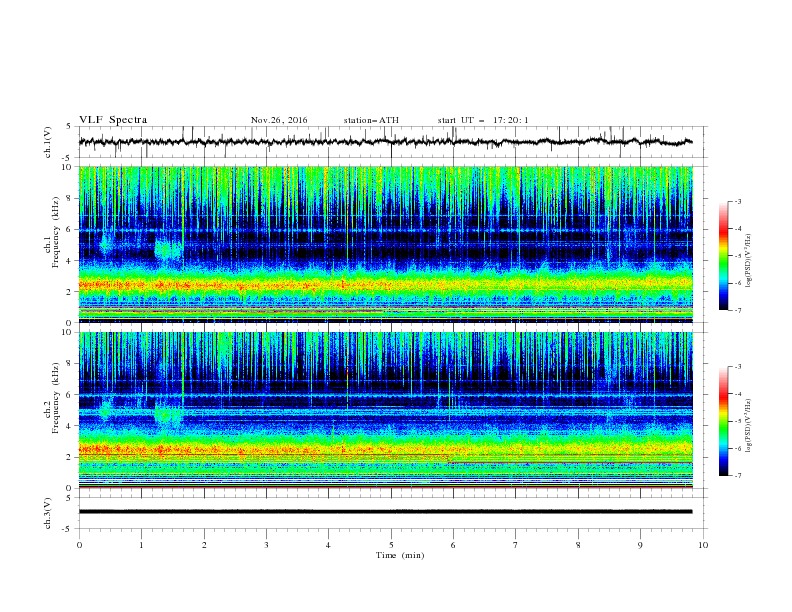This screenshot has width=792, height=612.
Task: Click the "8" tick on ch.1 frequency axis
Action: 70,198
